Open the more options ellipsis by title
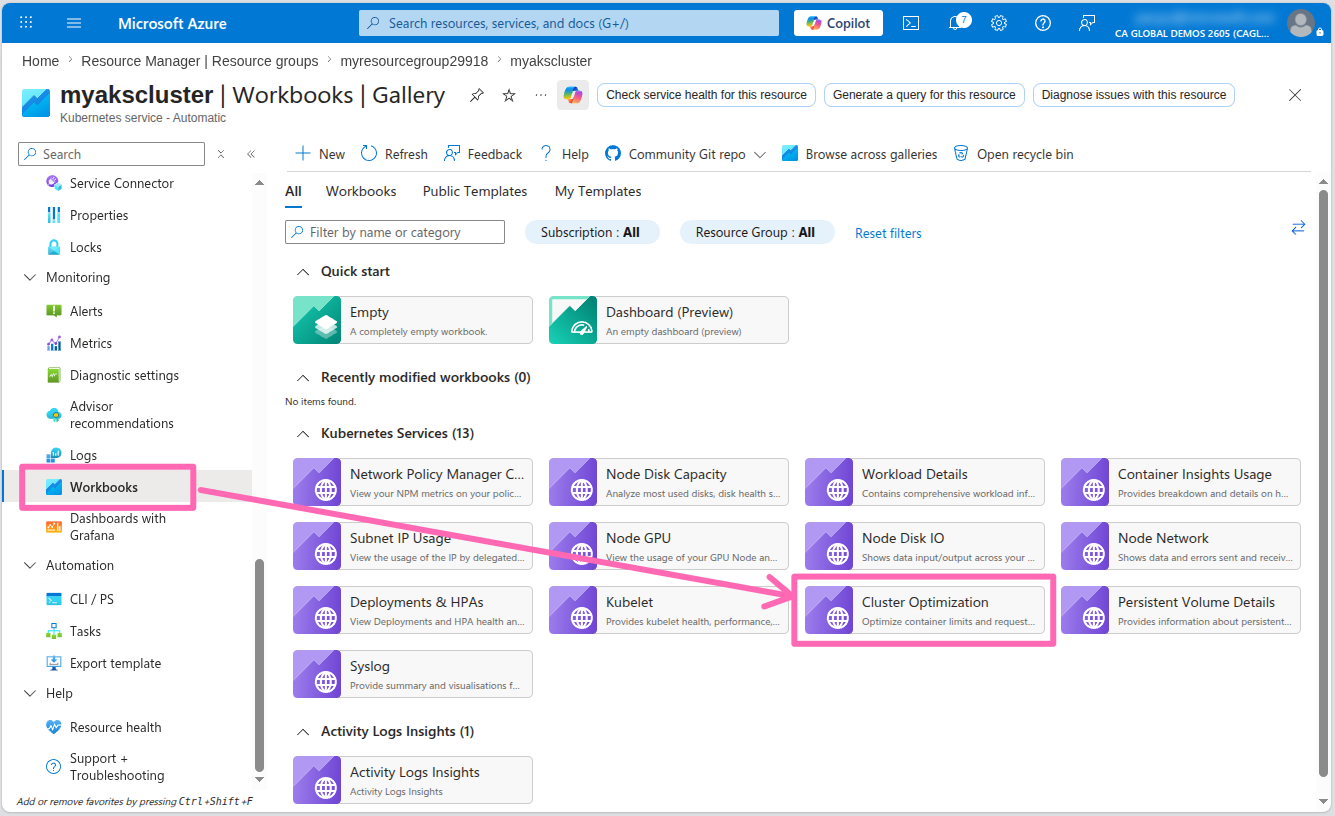This screenshot has width=1335, height=816. pyautogui.click(x=541, y=95)
